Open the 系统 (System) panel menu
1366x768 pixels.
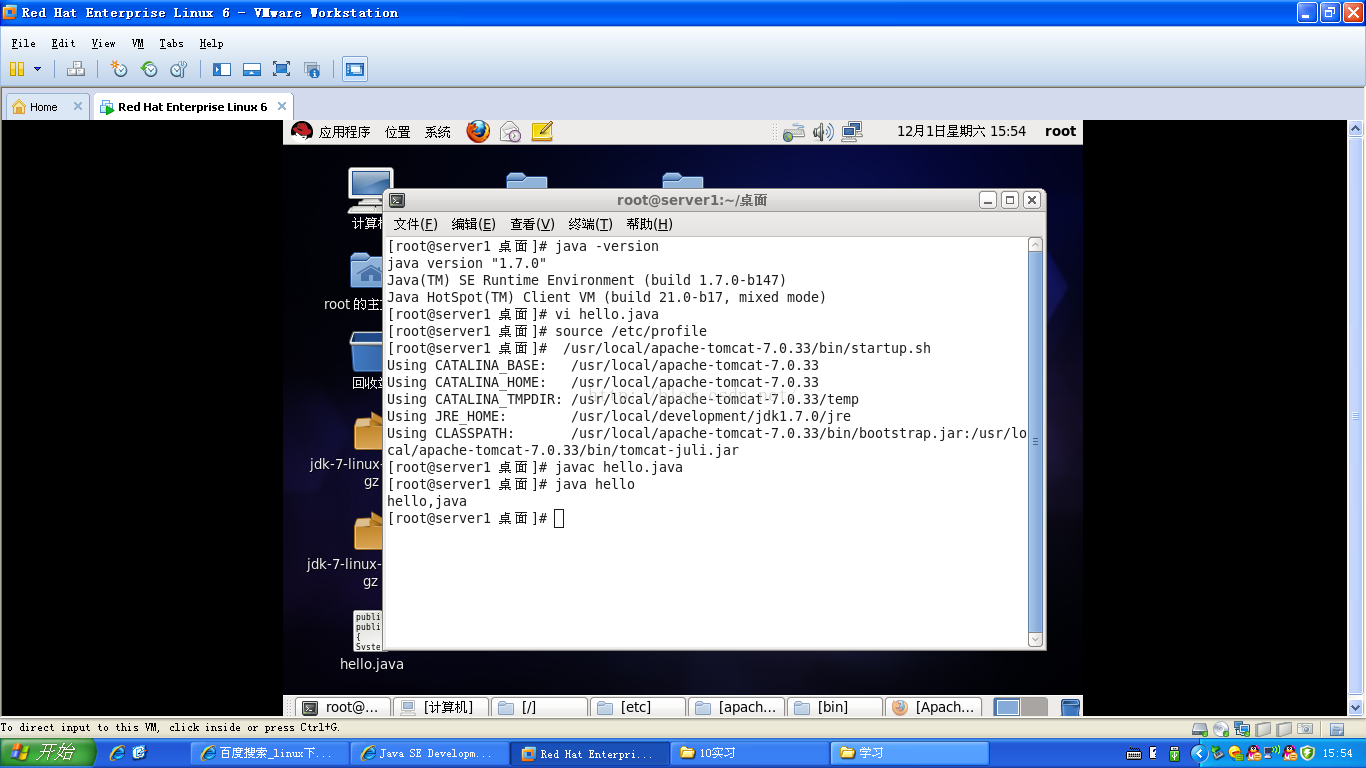tap(437, 132)
